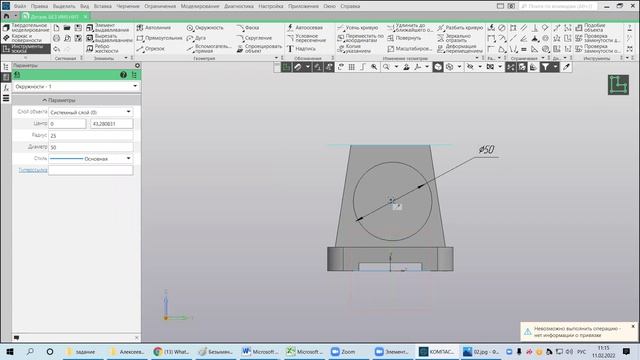Select the Фаска chamfer tool
This screenshot has width=640, height=360.
point(248,27)
